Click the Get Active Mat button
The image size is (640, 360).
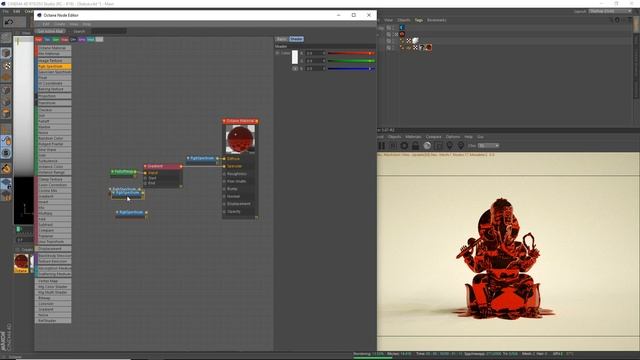click(x=50, y=31)
